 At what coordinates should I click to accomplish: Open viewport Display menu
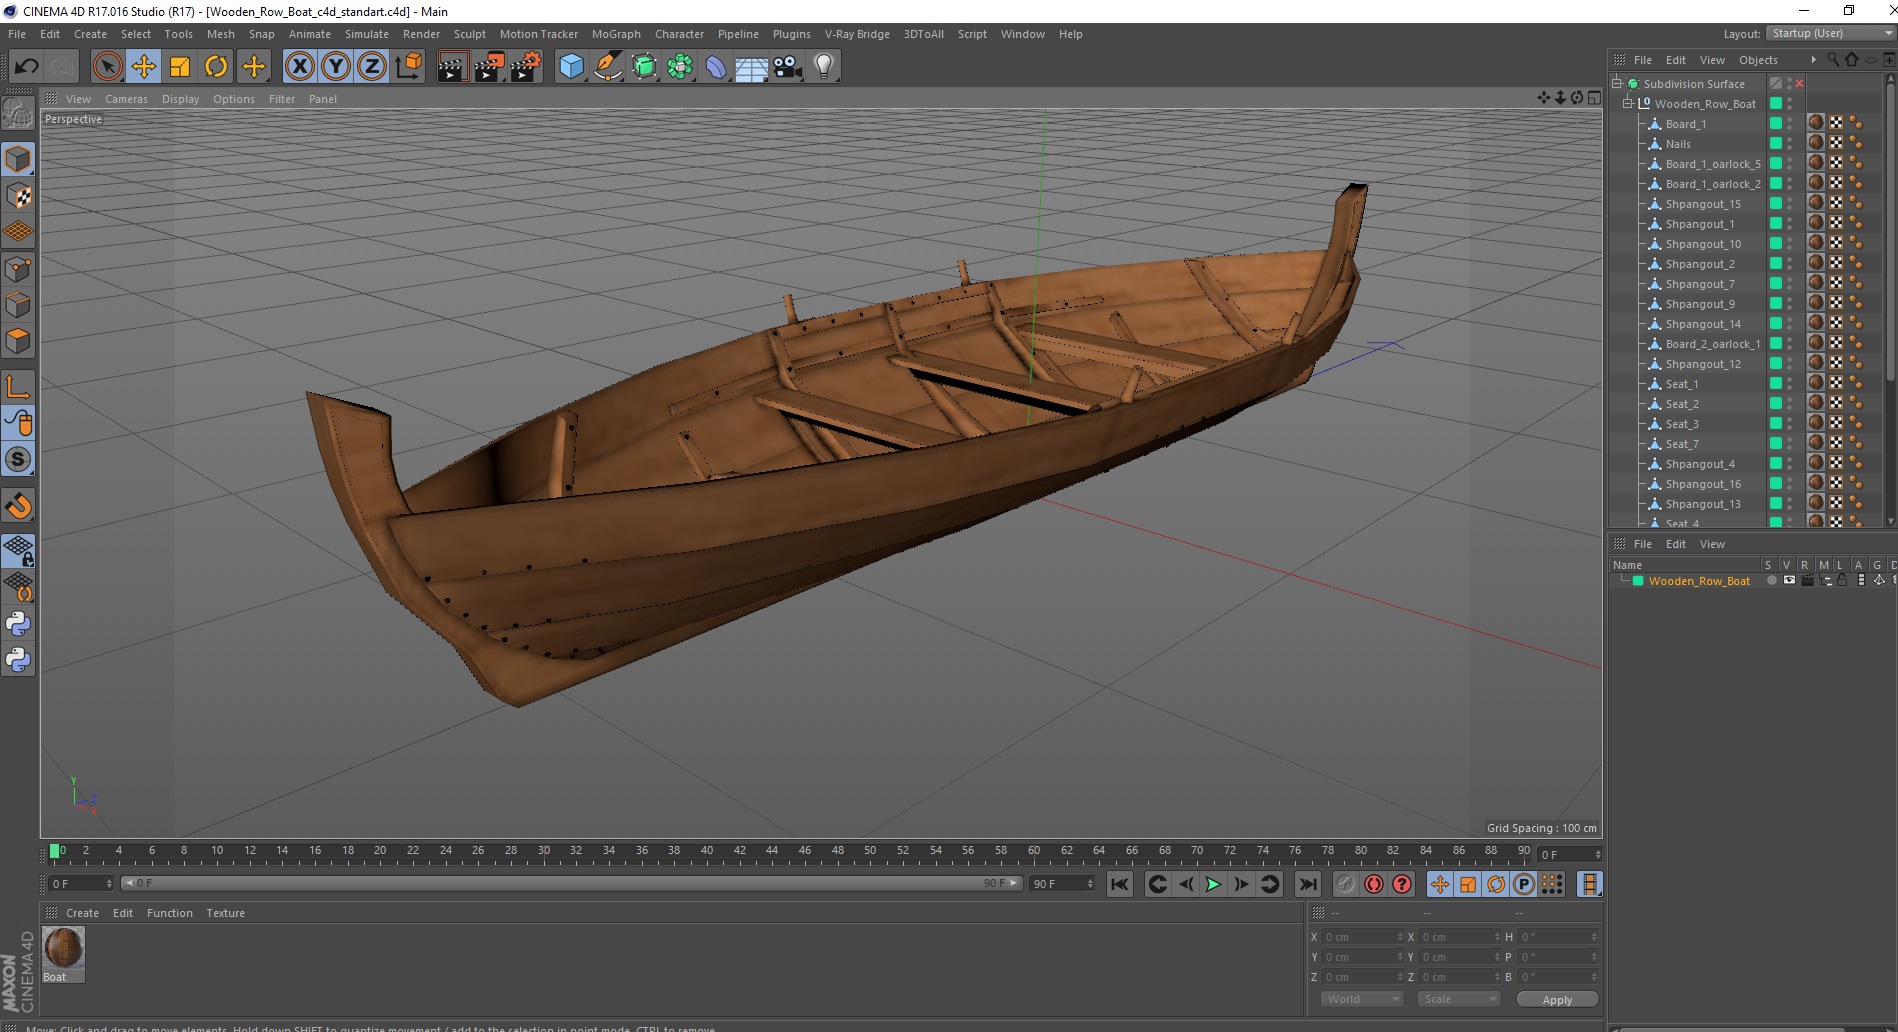[180, 99]
